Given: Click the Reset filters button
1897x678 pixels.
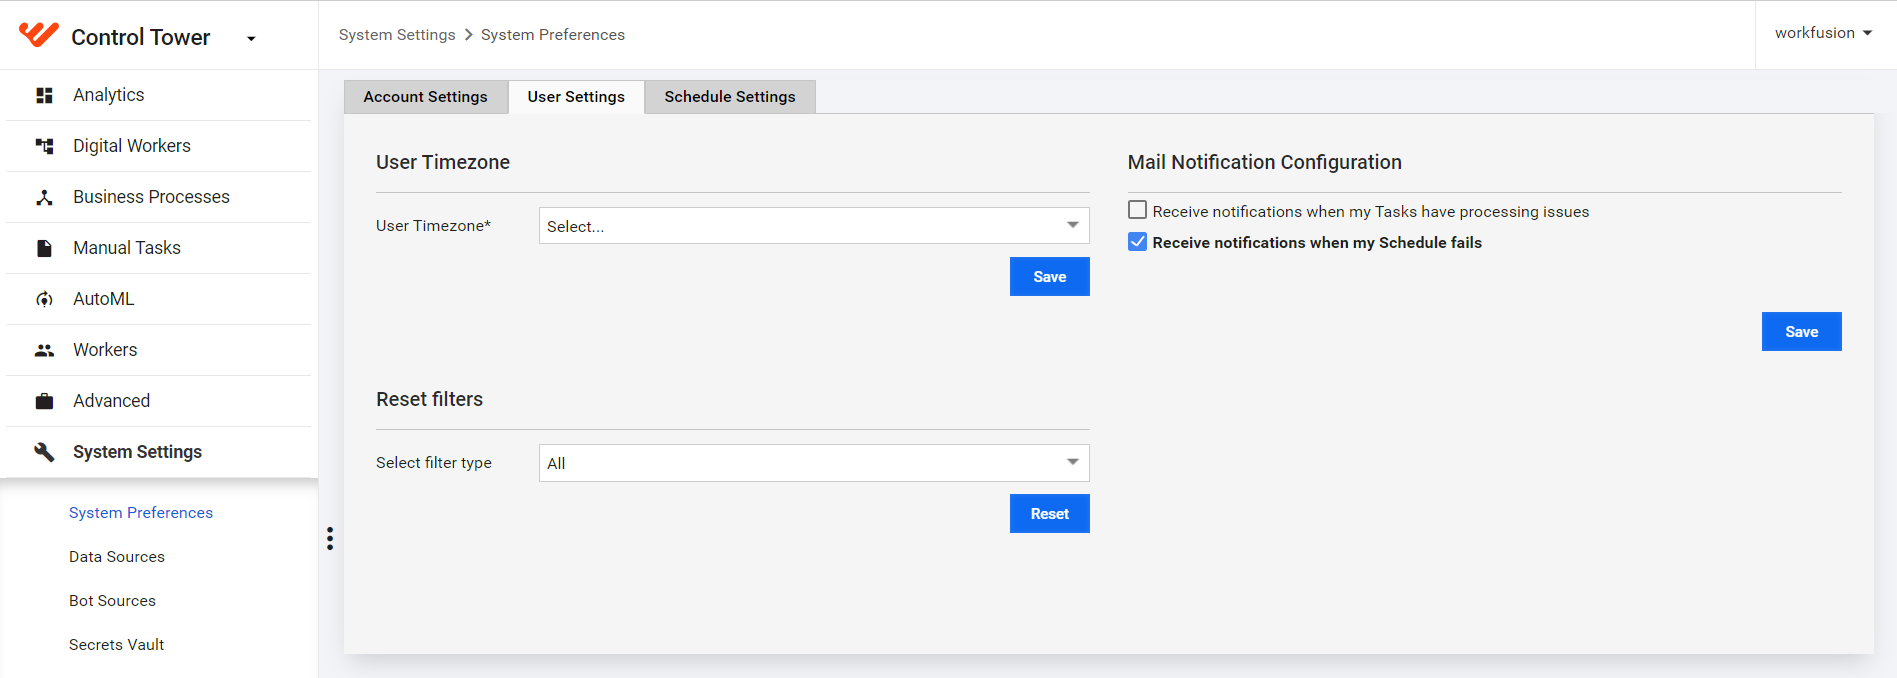Looking at the screenshot, I should coord(1050,514).
